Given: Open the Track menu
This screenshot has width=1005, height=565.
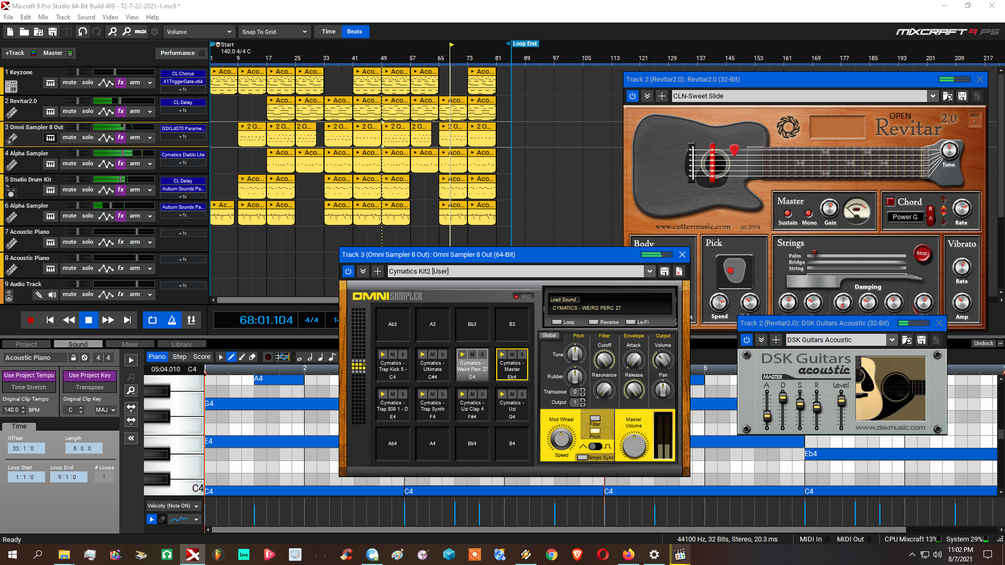Looking at the screenshot, I should (x=63, y=17).
